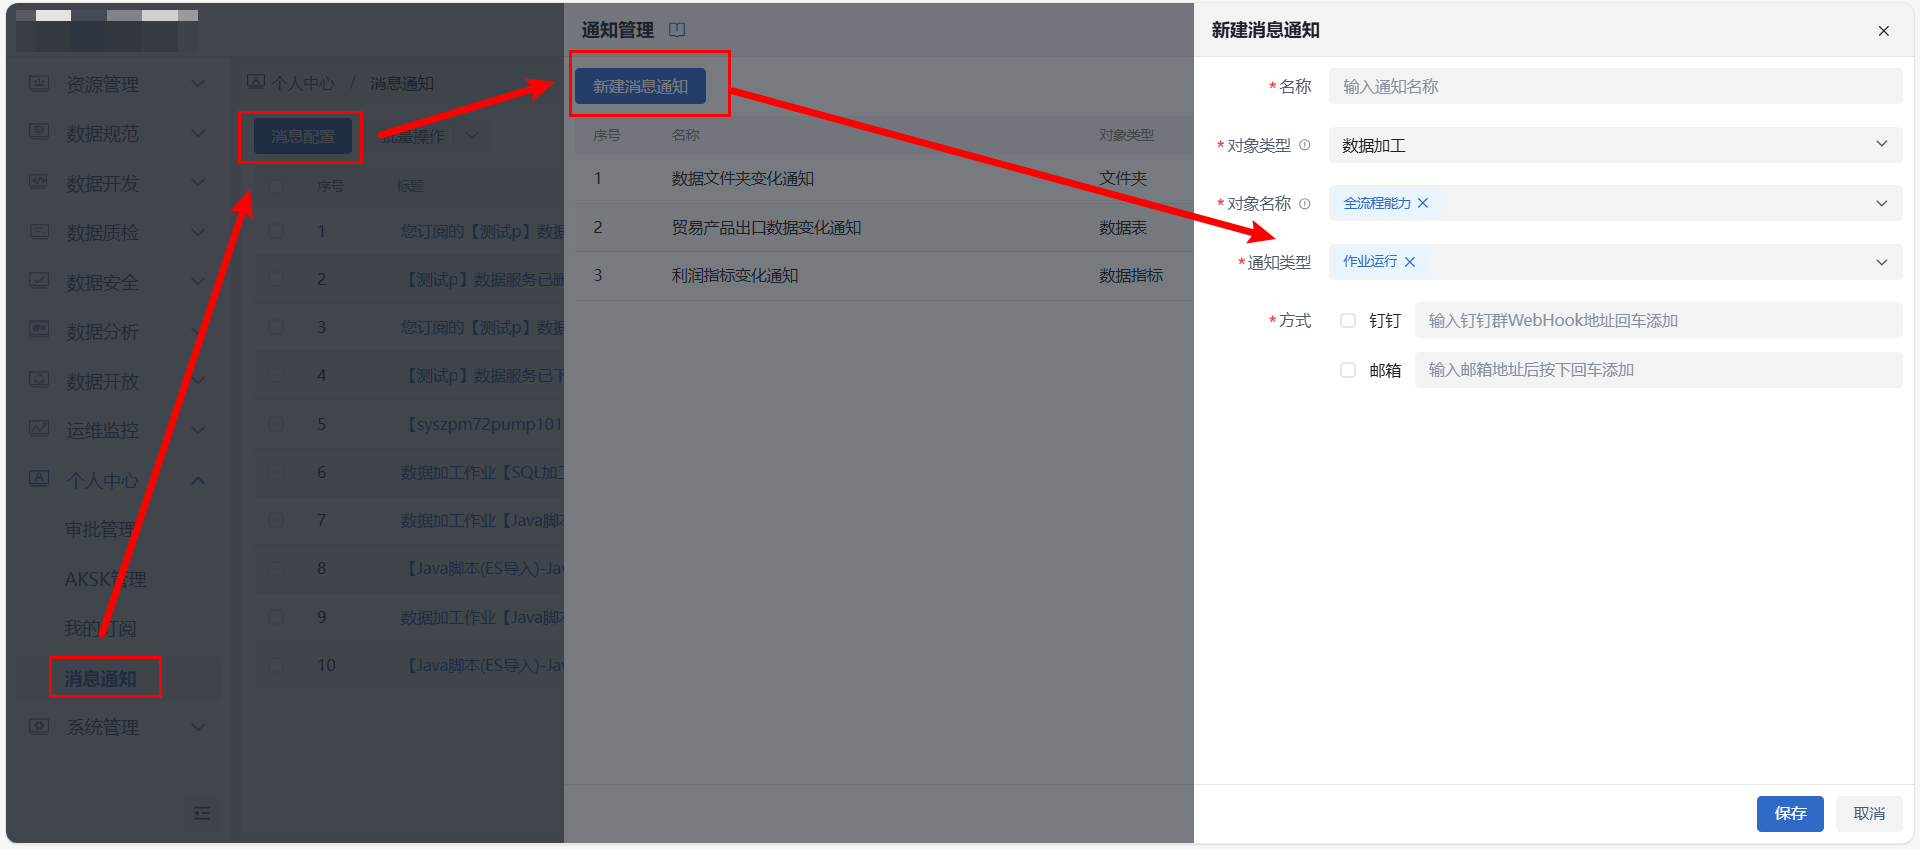Enable the 钉钉 notification checkbox
1920x849 pixels.
point(1348,321)
